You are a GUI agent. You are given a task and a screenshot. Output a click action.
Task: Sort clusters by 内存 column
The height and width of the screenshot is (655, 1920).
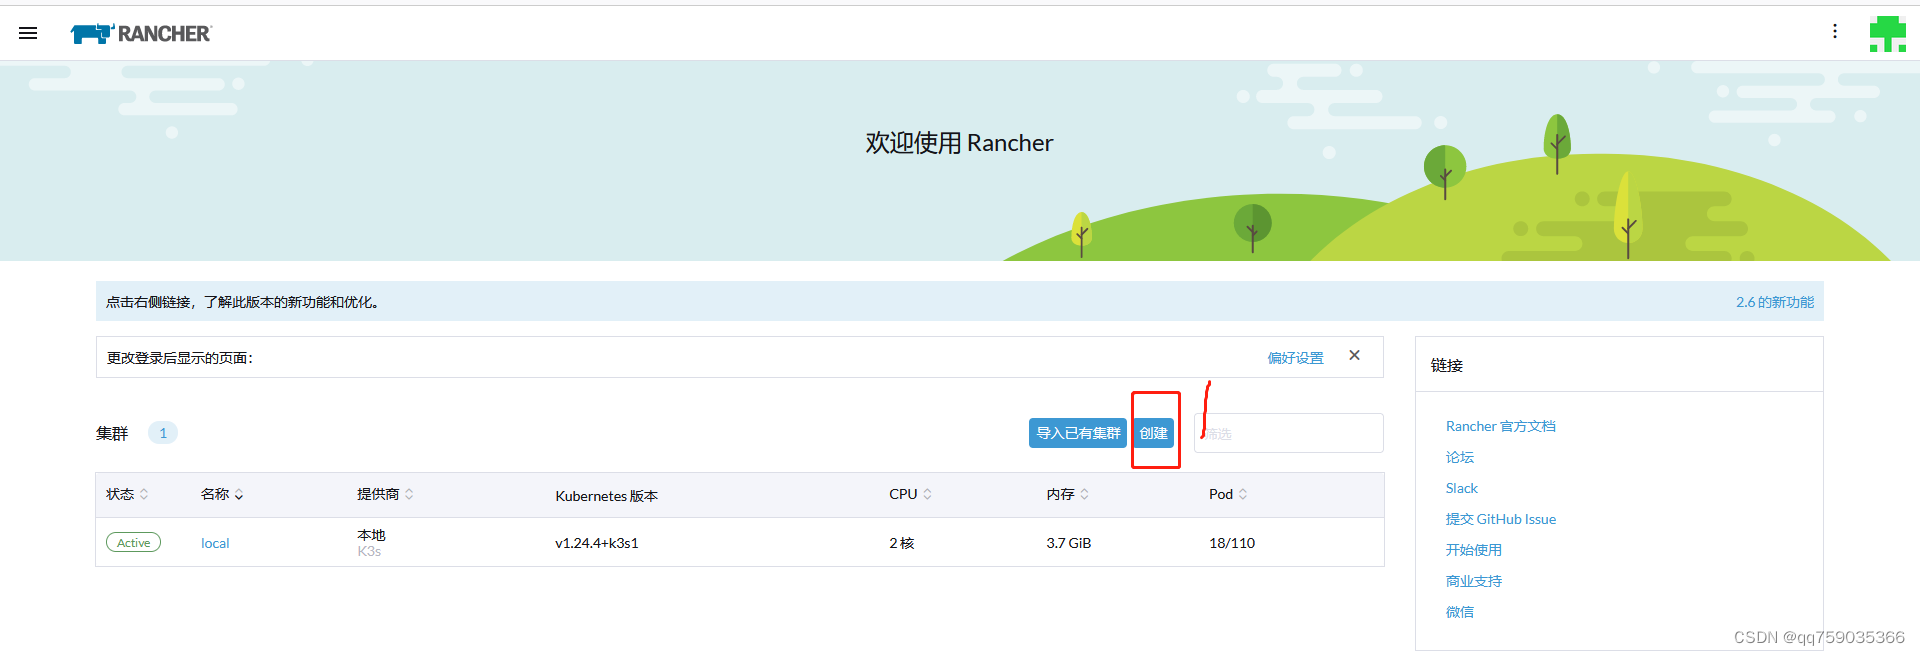pyautogui.click(x=1068, y=494)
